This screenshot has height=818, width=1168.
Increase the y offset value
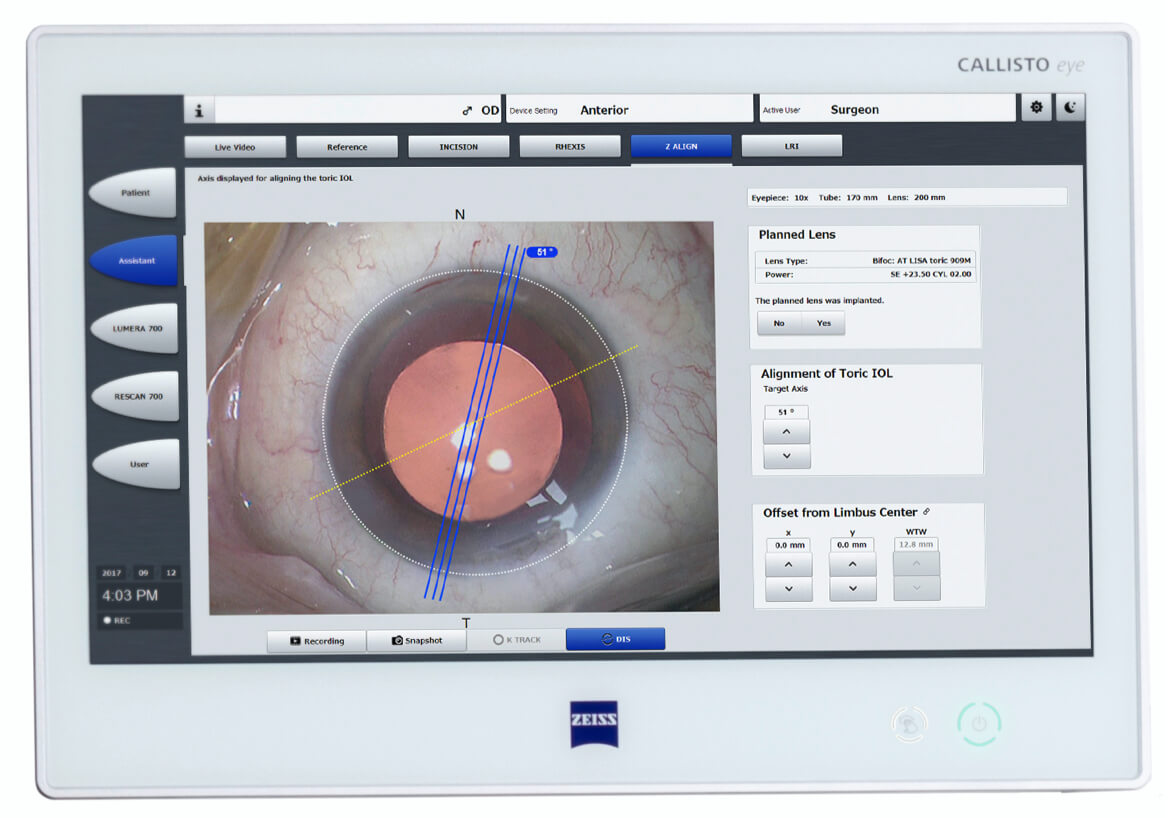(852, 563)
